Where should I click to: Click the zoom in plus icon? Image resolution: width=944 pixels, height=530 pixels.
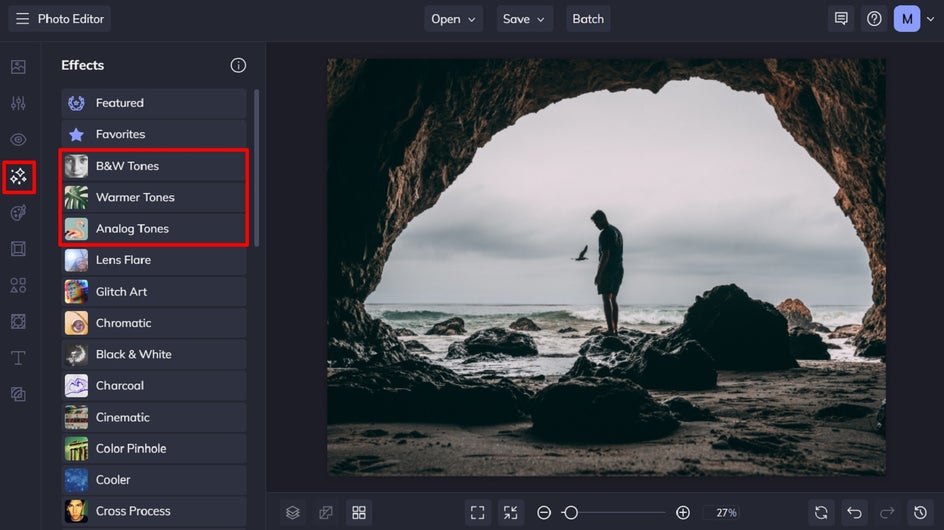683,513
